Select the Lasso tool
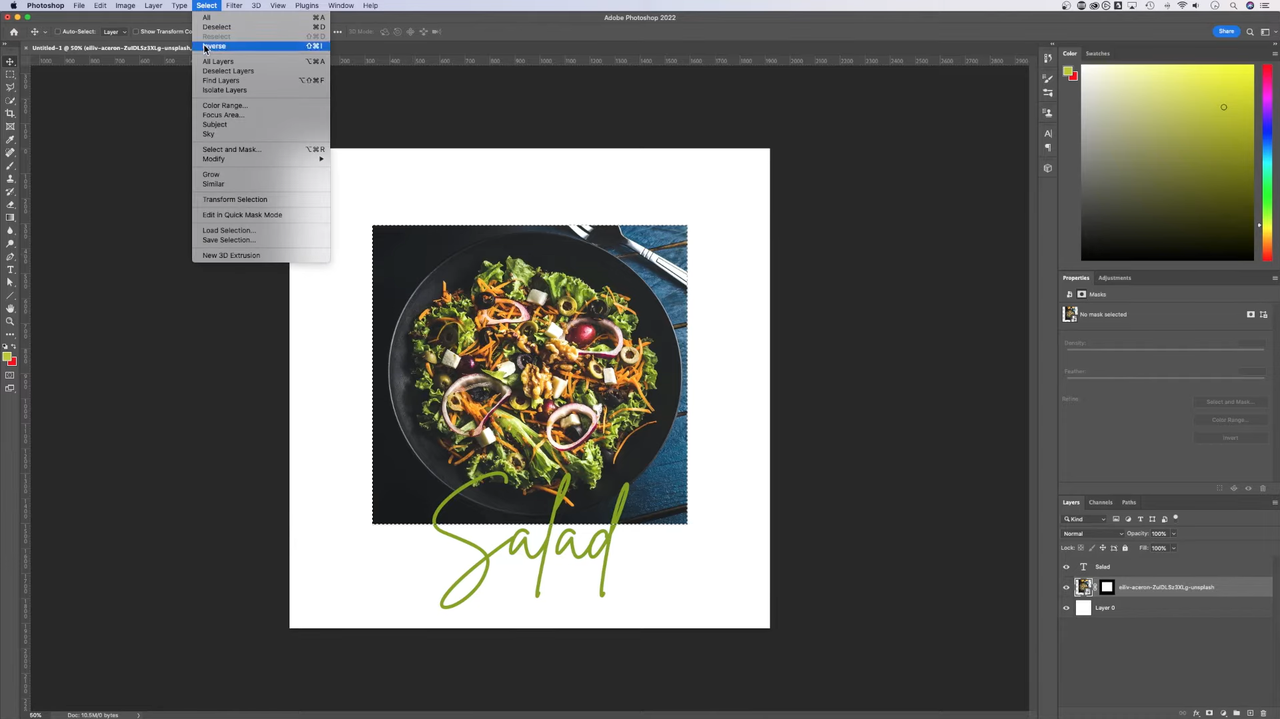The image size is (1280, 719). pyautogui.click(x=10, y=86)
